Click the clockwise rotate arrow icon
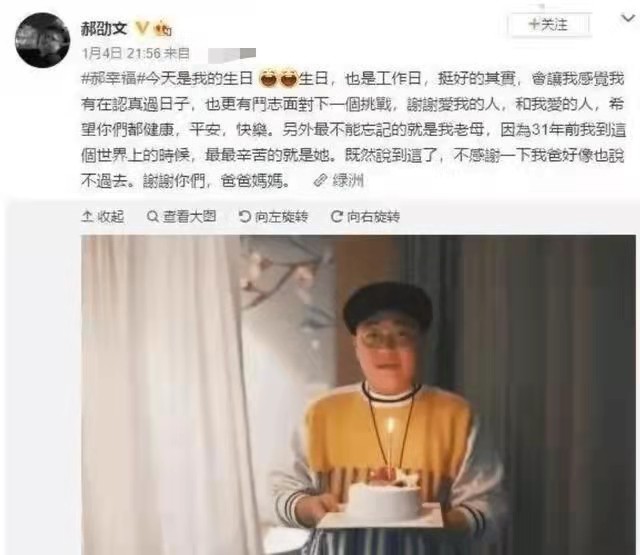Viewport: 640px width, 555px height. point(337,216)
